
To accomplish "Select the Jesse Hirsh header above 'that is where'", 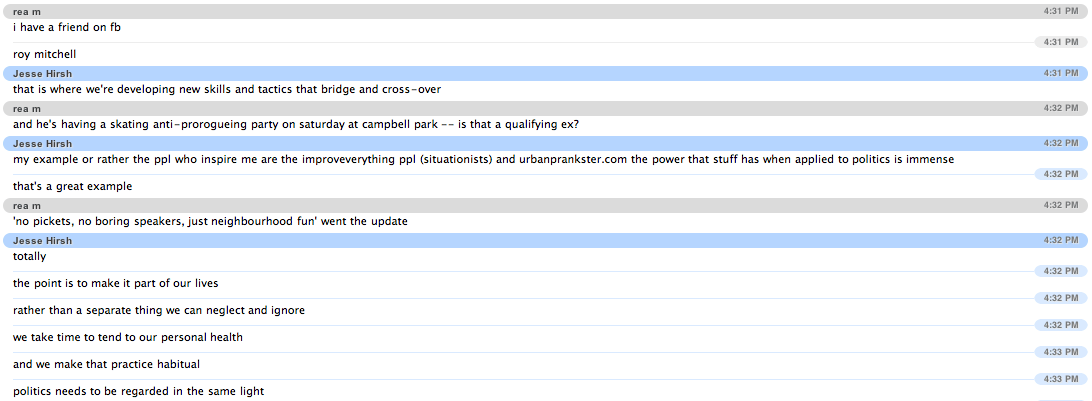I will [x=43, y=73].
